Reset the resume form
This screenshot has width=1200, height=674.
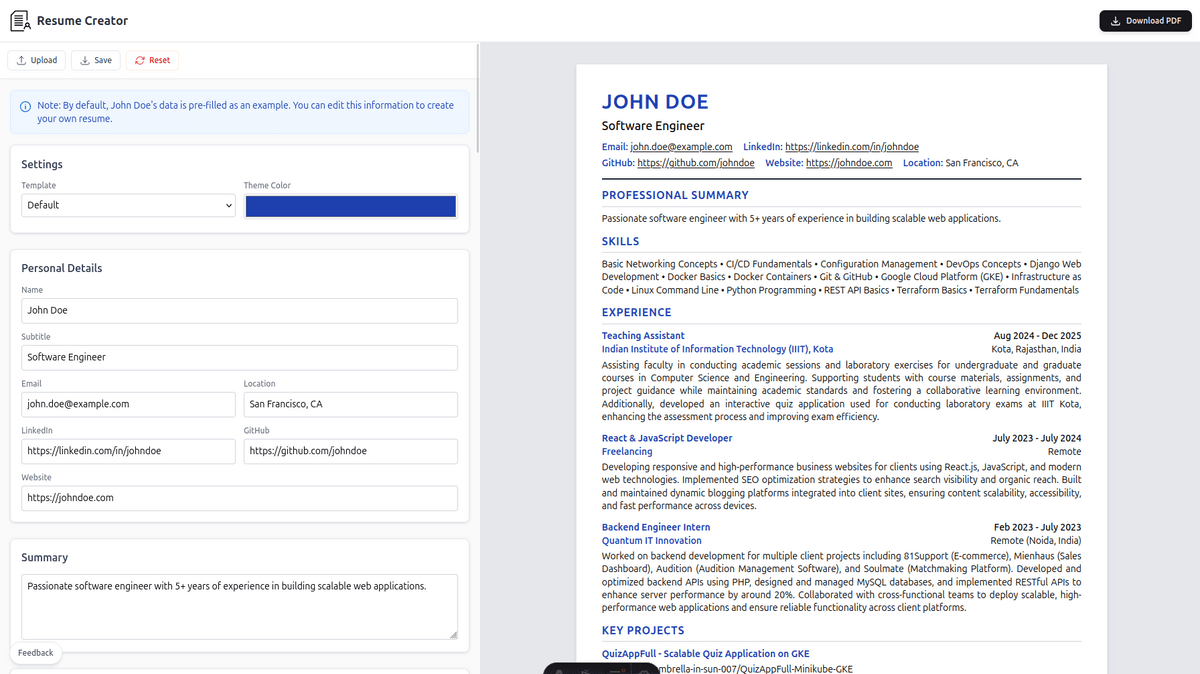(152, 60)
